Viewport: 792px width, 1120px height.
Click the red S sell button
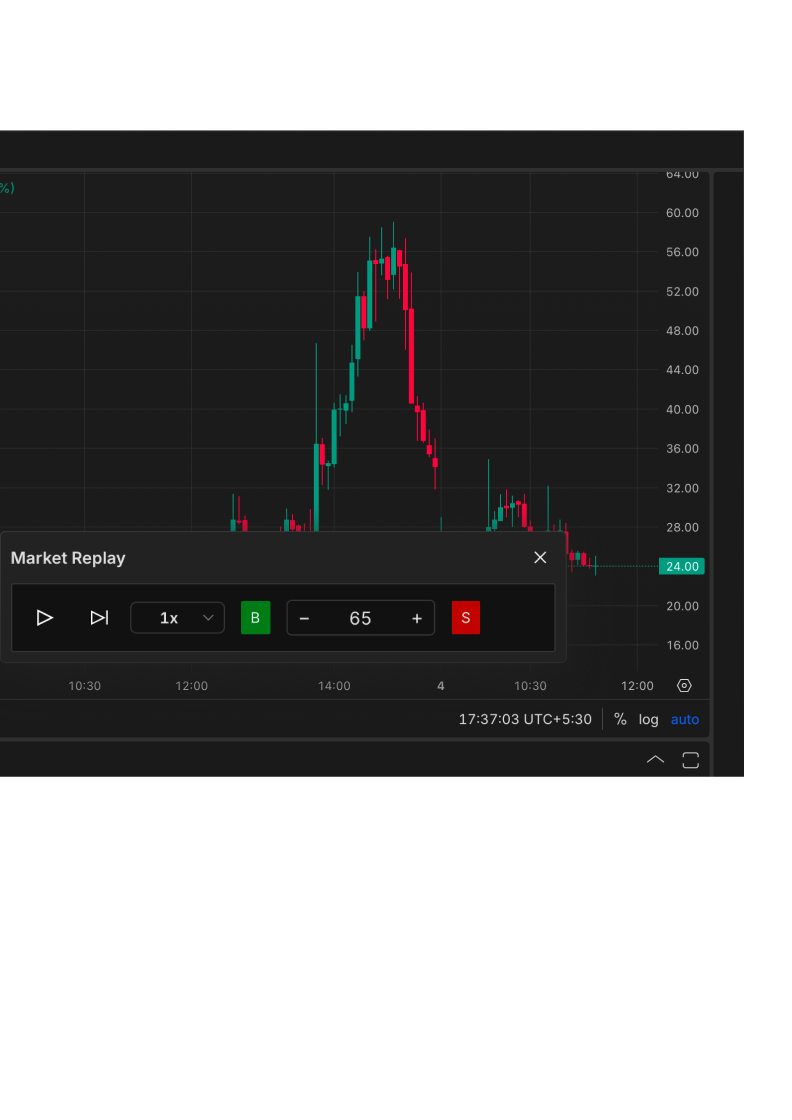coord(466,618)
